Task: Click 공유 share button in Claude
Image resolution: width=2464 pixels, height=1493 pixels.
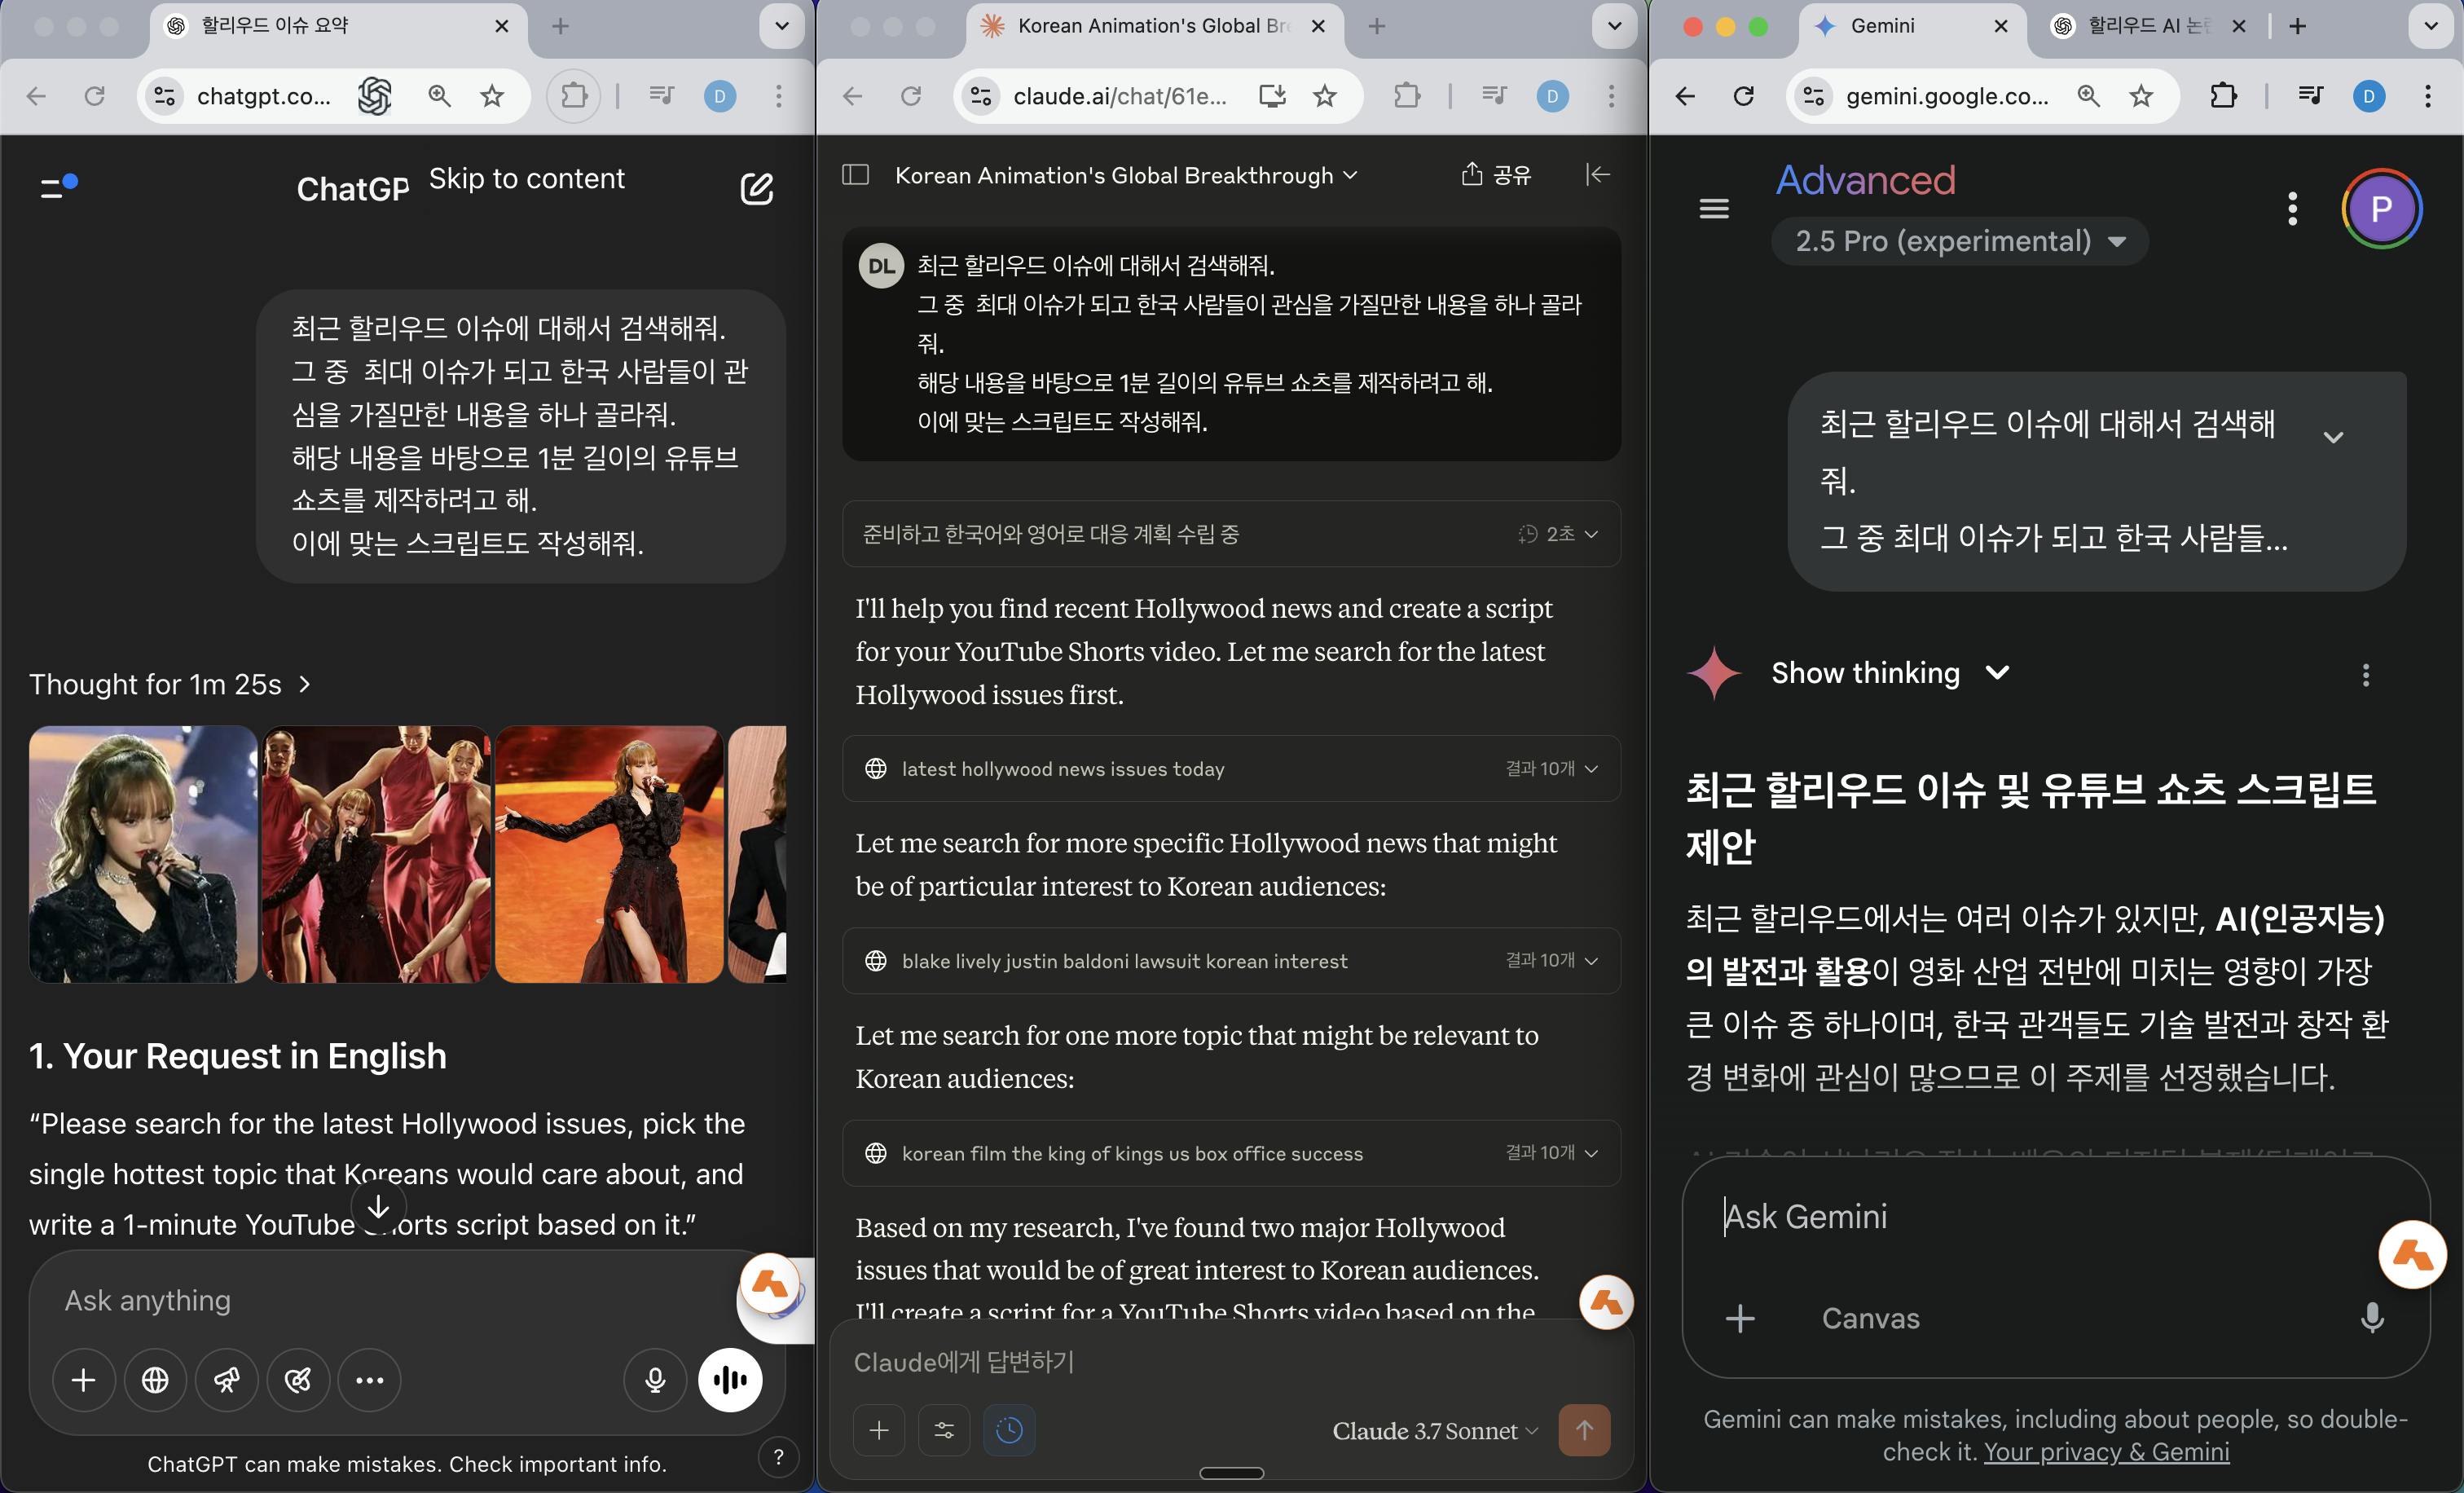Action: pos(1496,174)
